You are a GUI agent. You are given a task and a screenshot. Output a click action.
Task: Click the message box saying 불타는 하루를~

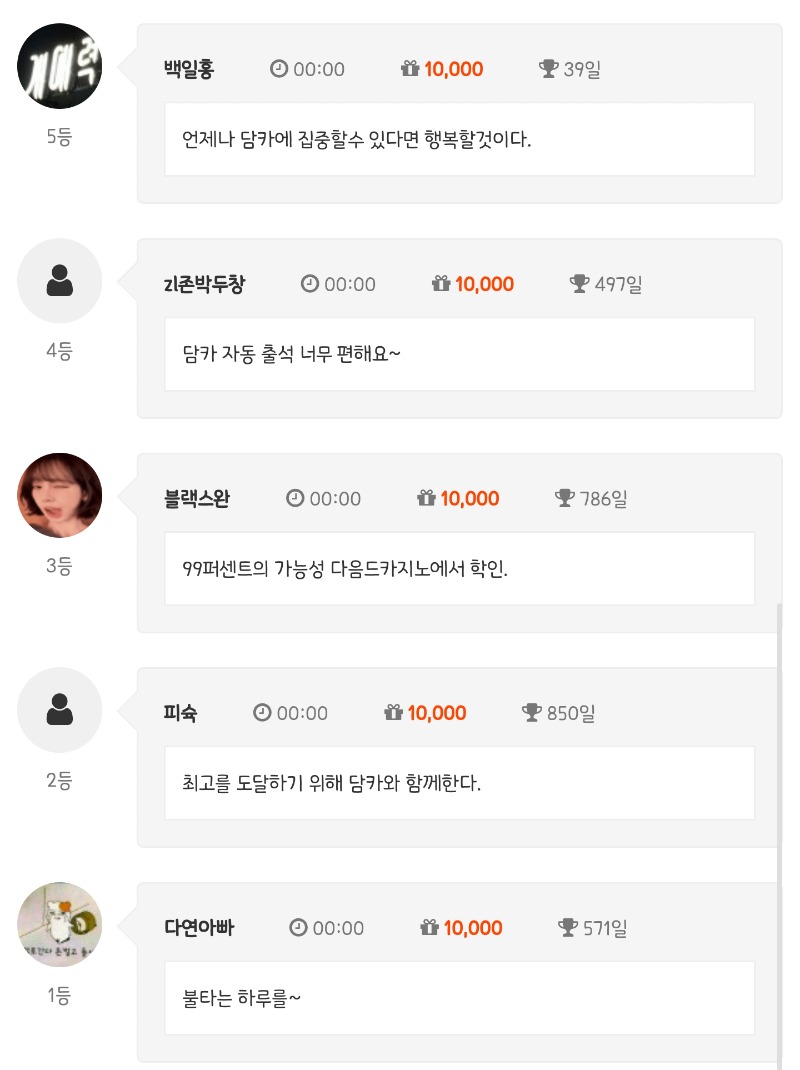point(459,998)
